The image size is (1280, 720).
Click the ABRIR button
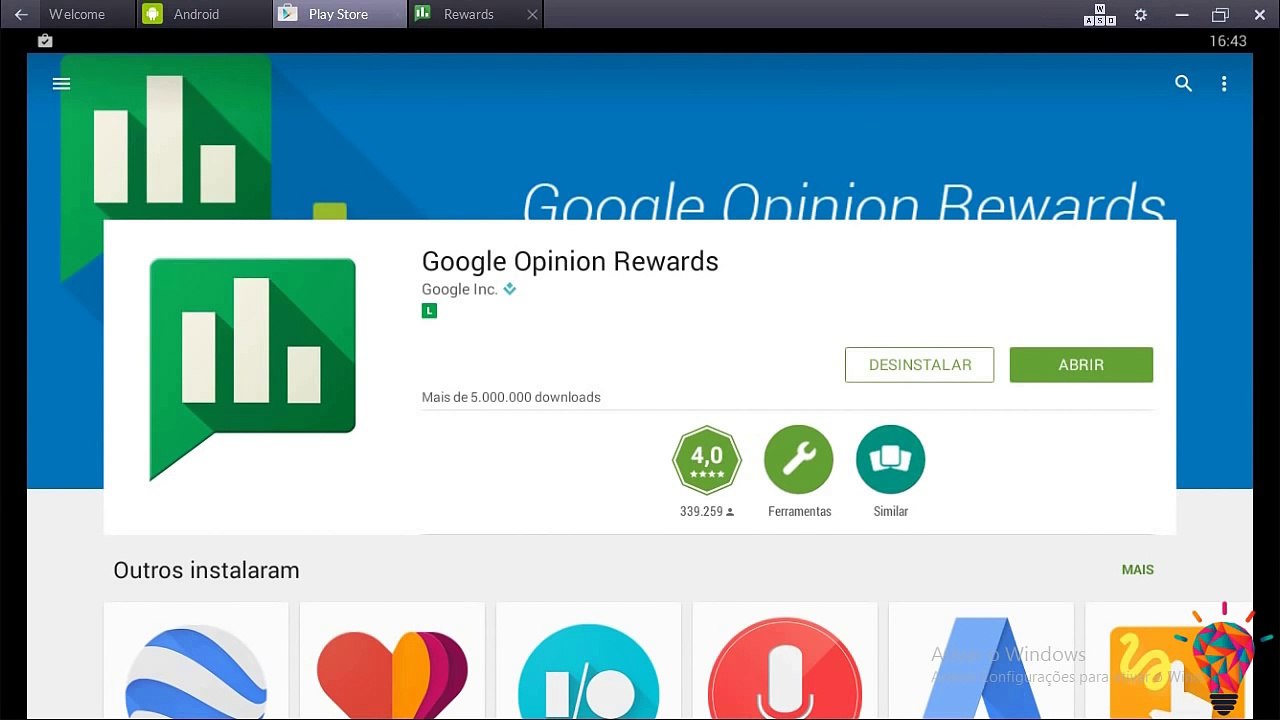pos(1081,365)
